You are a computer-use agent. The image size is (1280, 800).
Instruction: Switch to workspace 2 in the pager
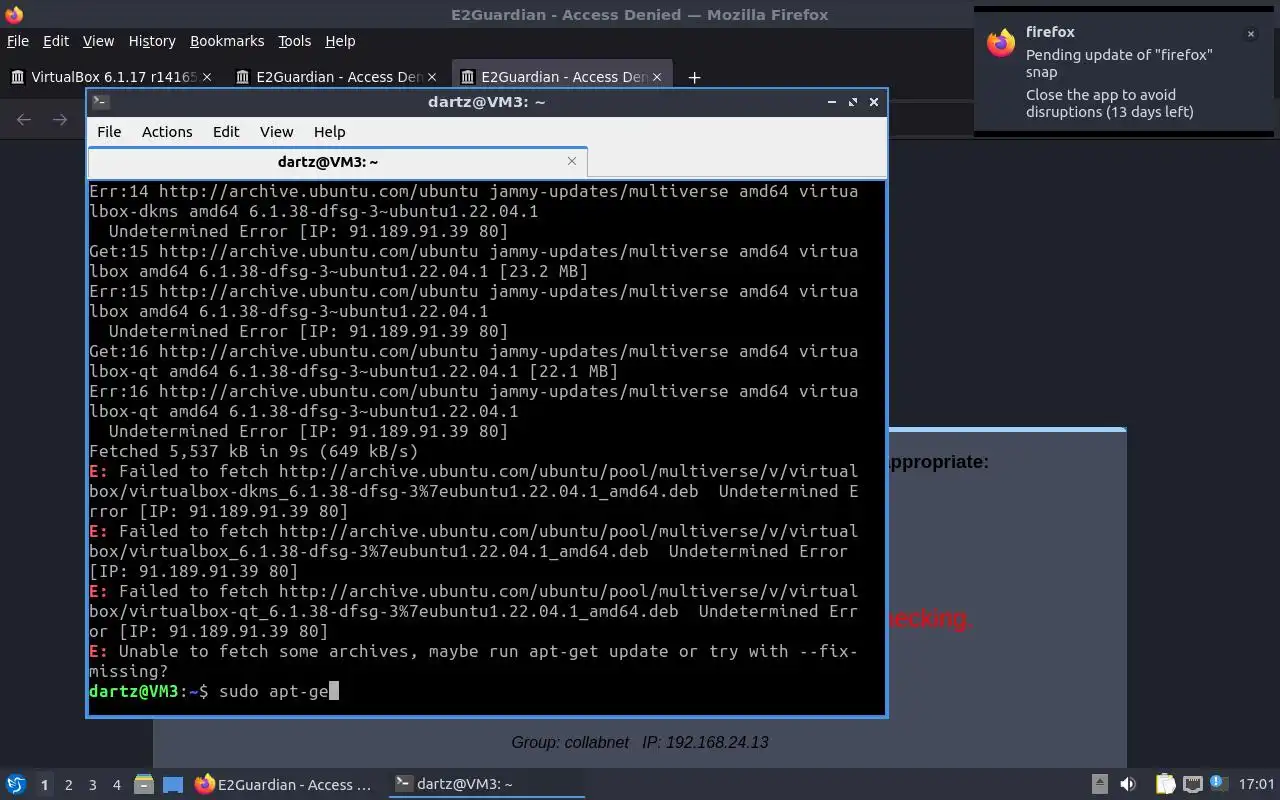point(68,785)
